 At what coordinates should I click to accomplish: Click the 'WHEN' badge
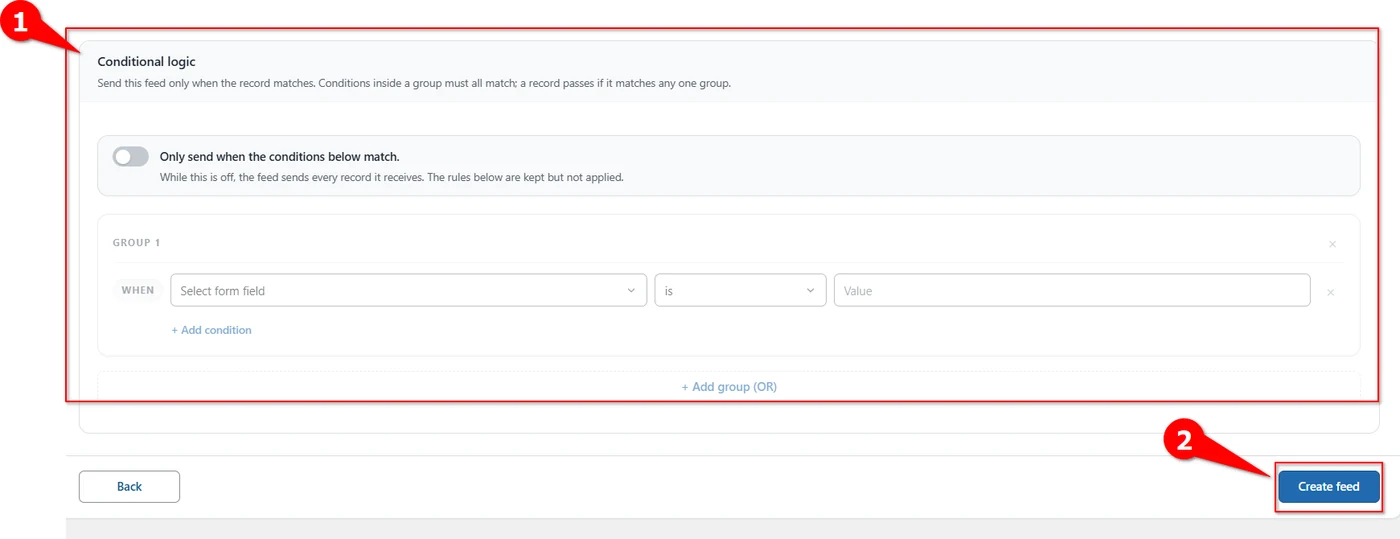(x=138, y=290)
